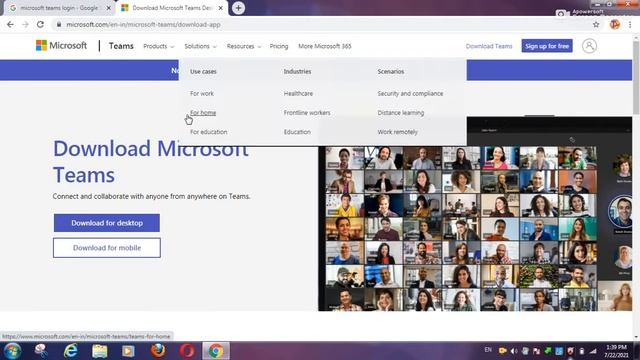This screenshot has width=640, height=360.
Task: Open a new tab with the plus button
Action: coord(238,8)
